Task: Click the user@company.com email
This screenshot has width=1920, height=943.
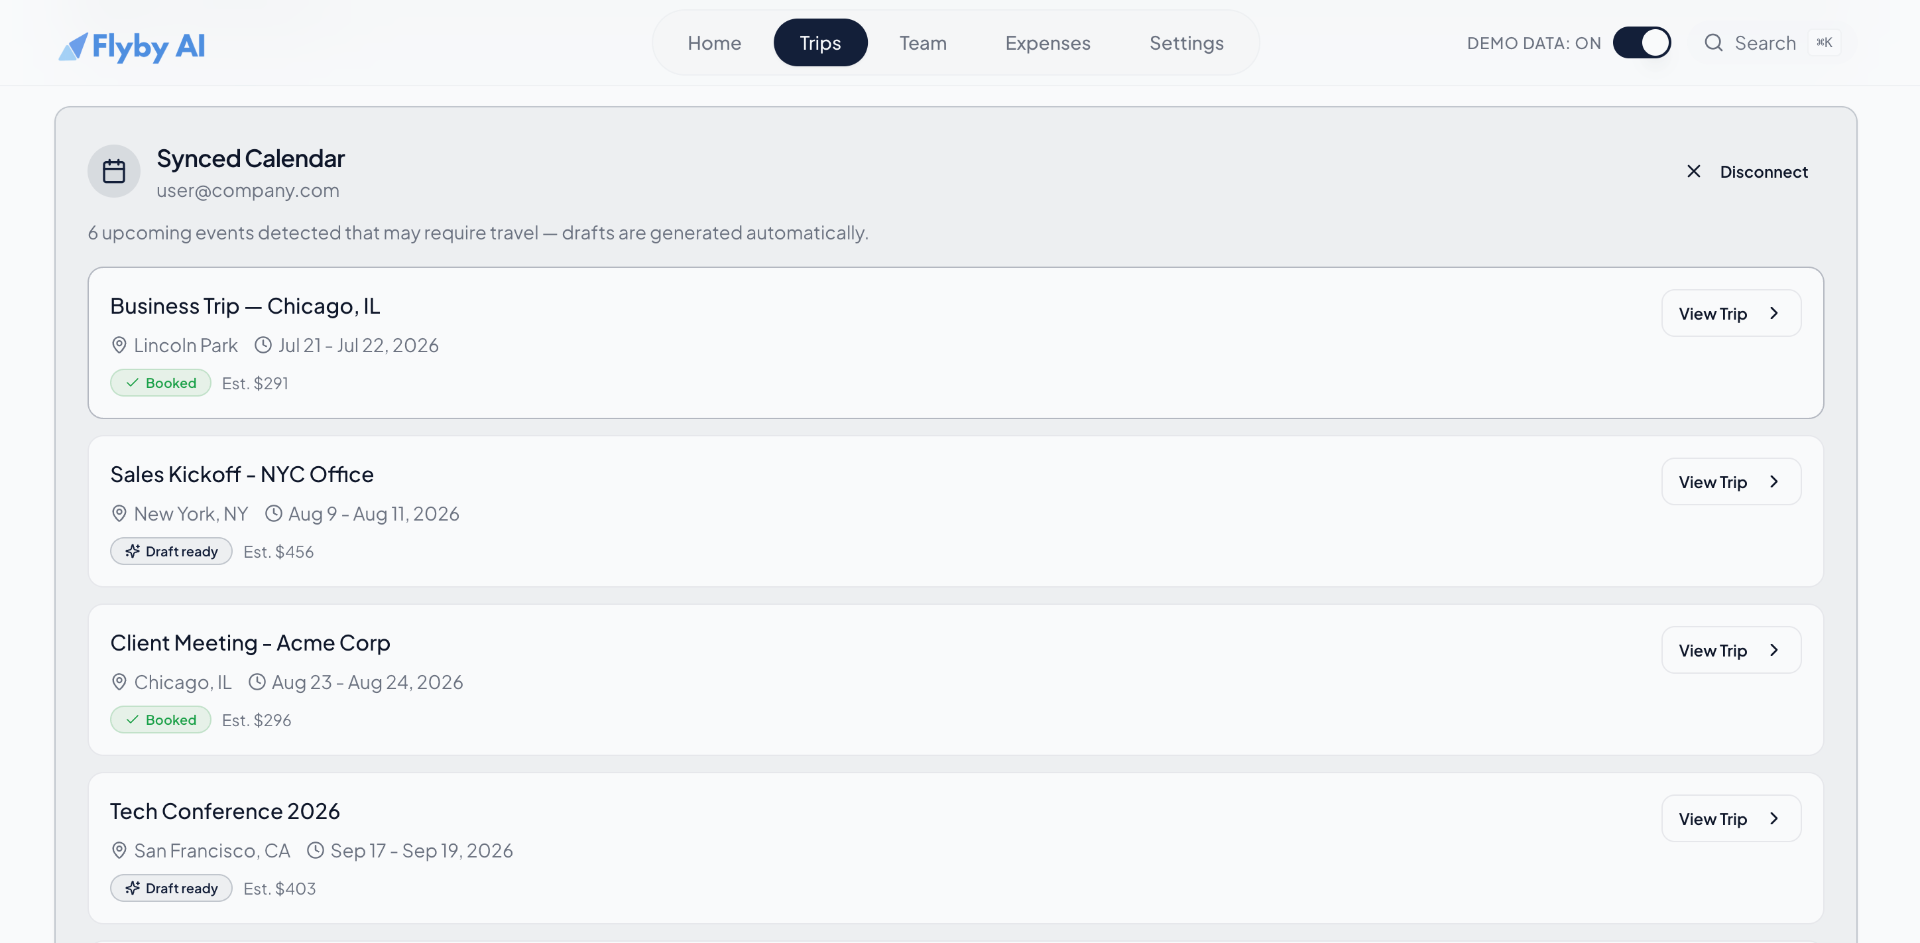Action: tap(248, 191)
